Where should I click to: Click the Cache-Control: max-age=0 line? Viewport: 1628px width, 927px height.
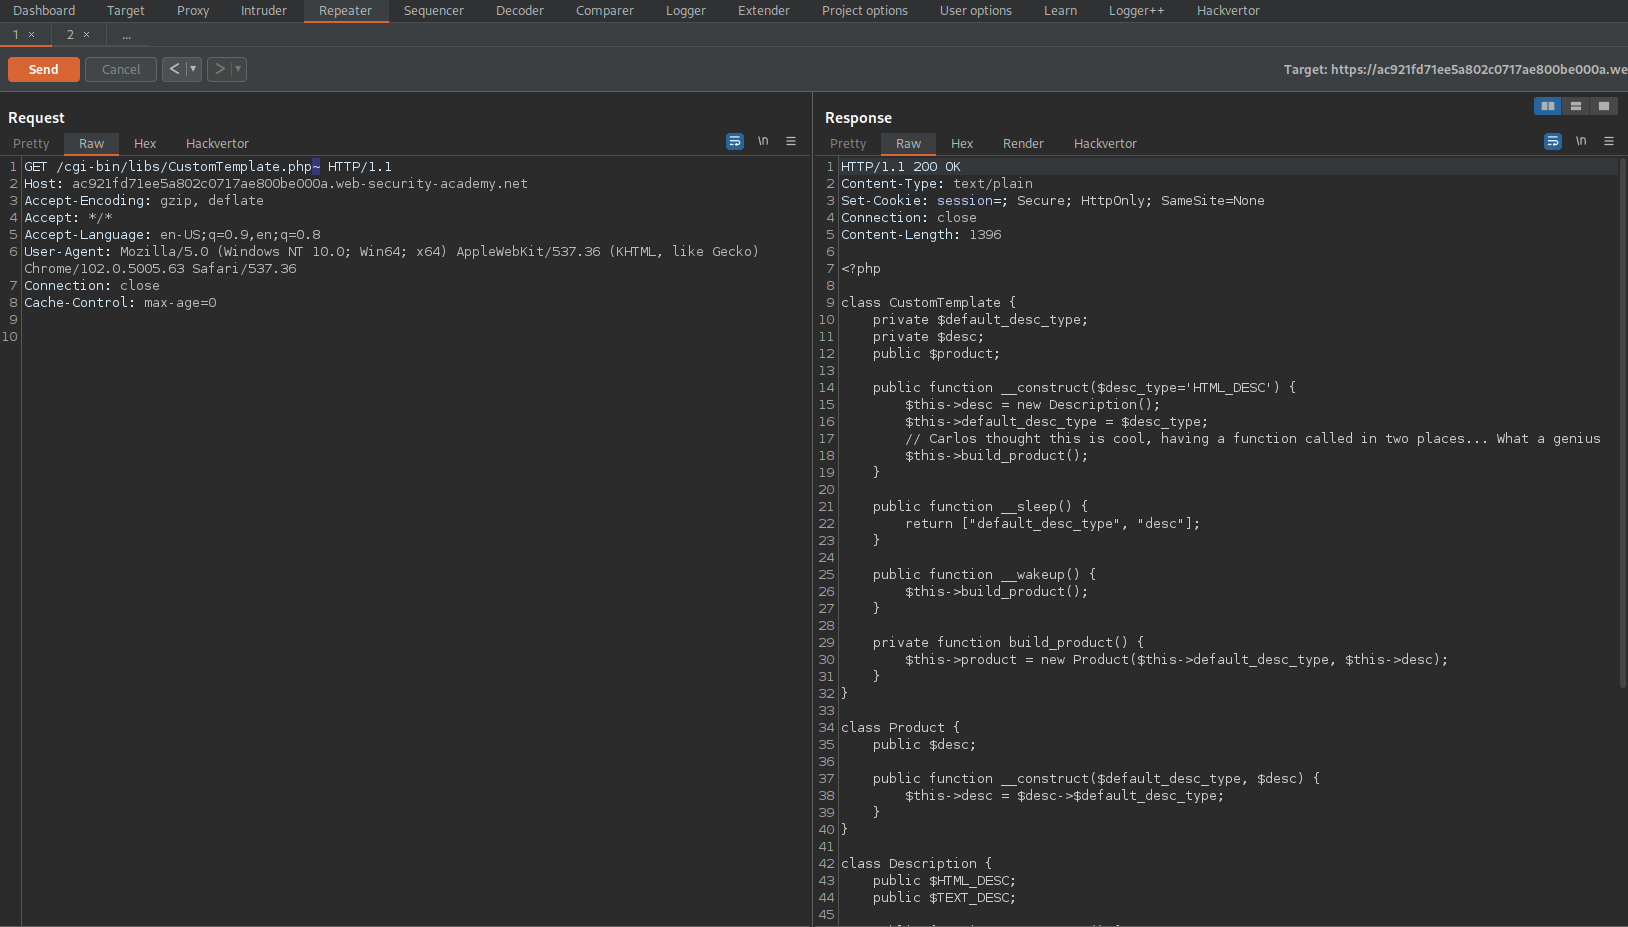pyautogui.click(x=120, y=303)
